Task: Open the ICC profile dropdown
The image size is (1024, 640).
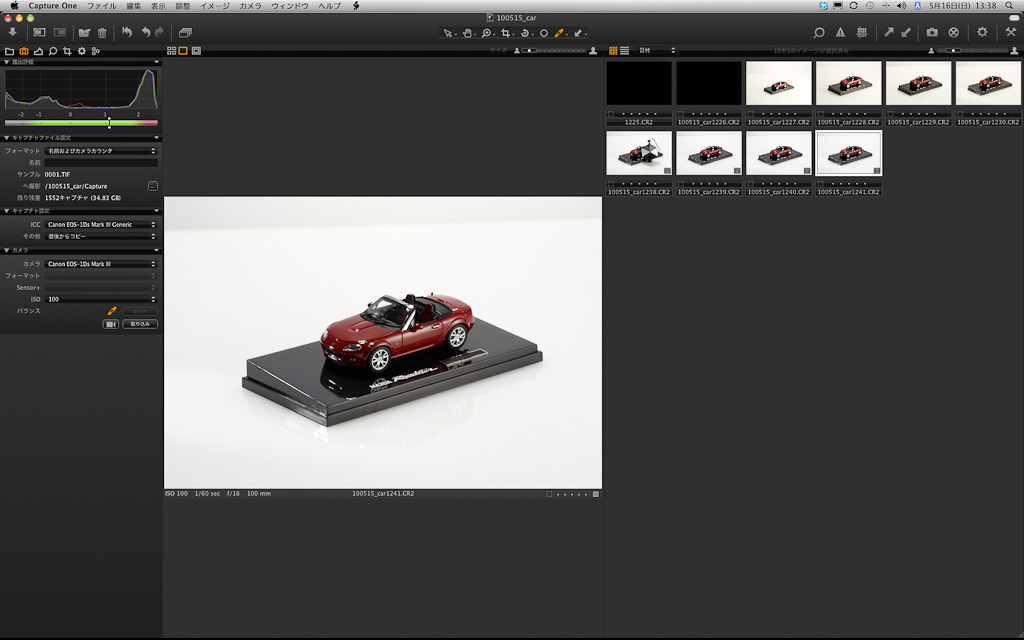Action: click(x=102, y=224)
